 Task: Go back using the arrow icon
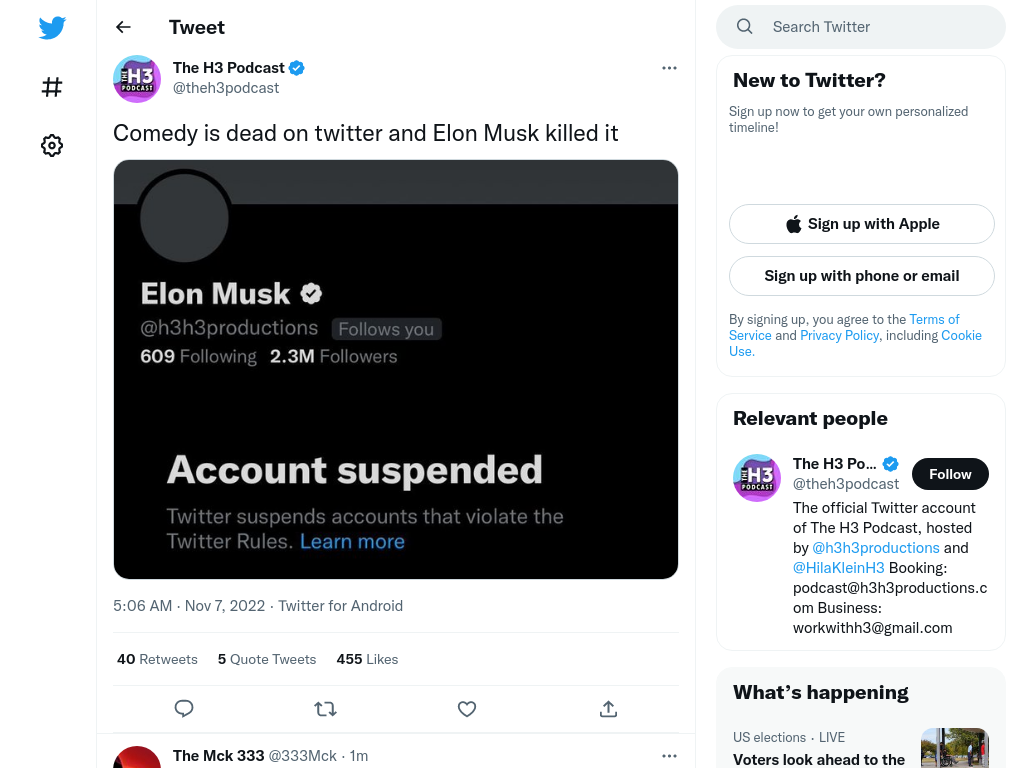pyautogui.click(x=123, y=27)
